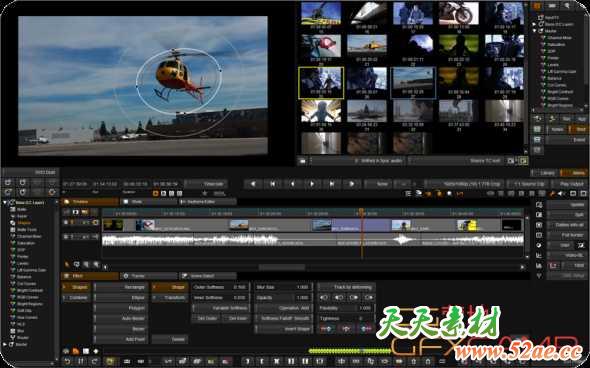Jump to the previous shot

point(272,184)
